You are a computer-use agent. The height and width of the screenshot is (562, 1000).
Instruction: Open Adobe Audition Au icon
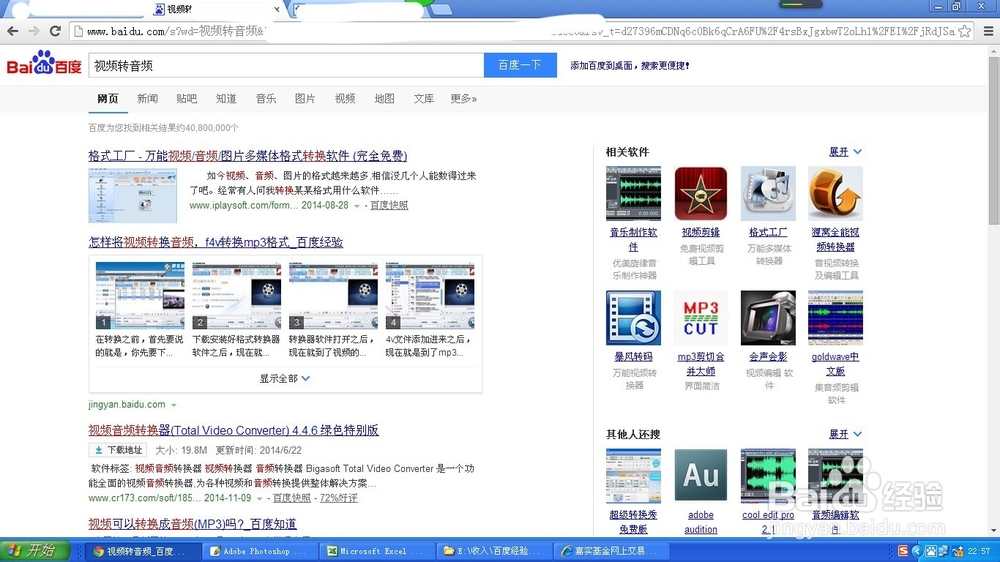pos(701,476)
